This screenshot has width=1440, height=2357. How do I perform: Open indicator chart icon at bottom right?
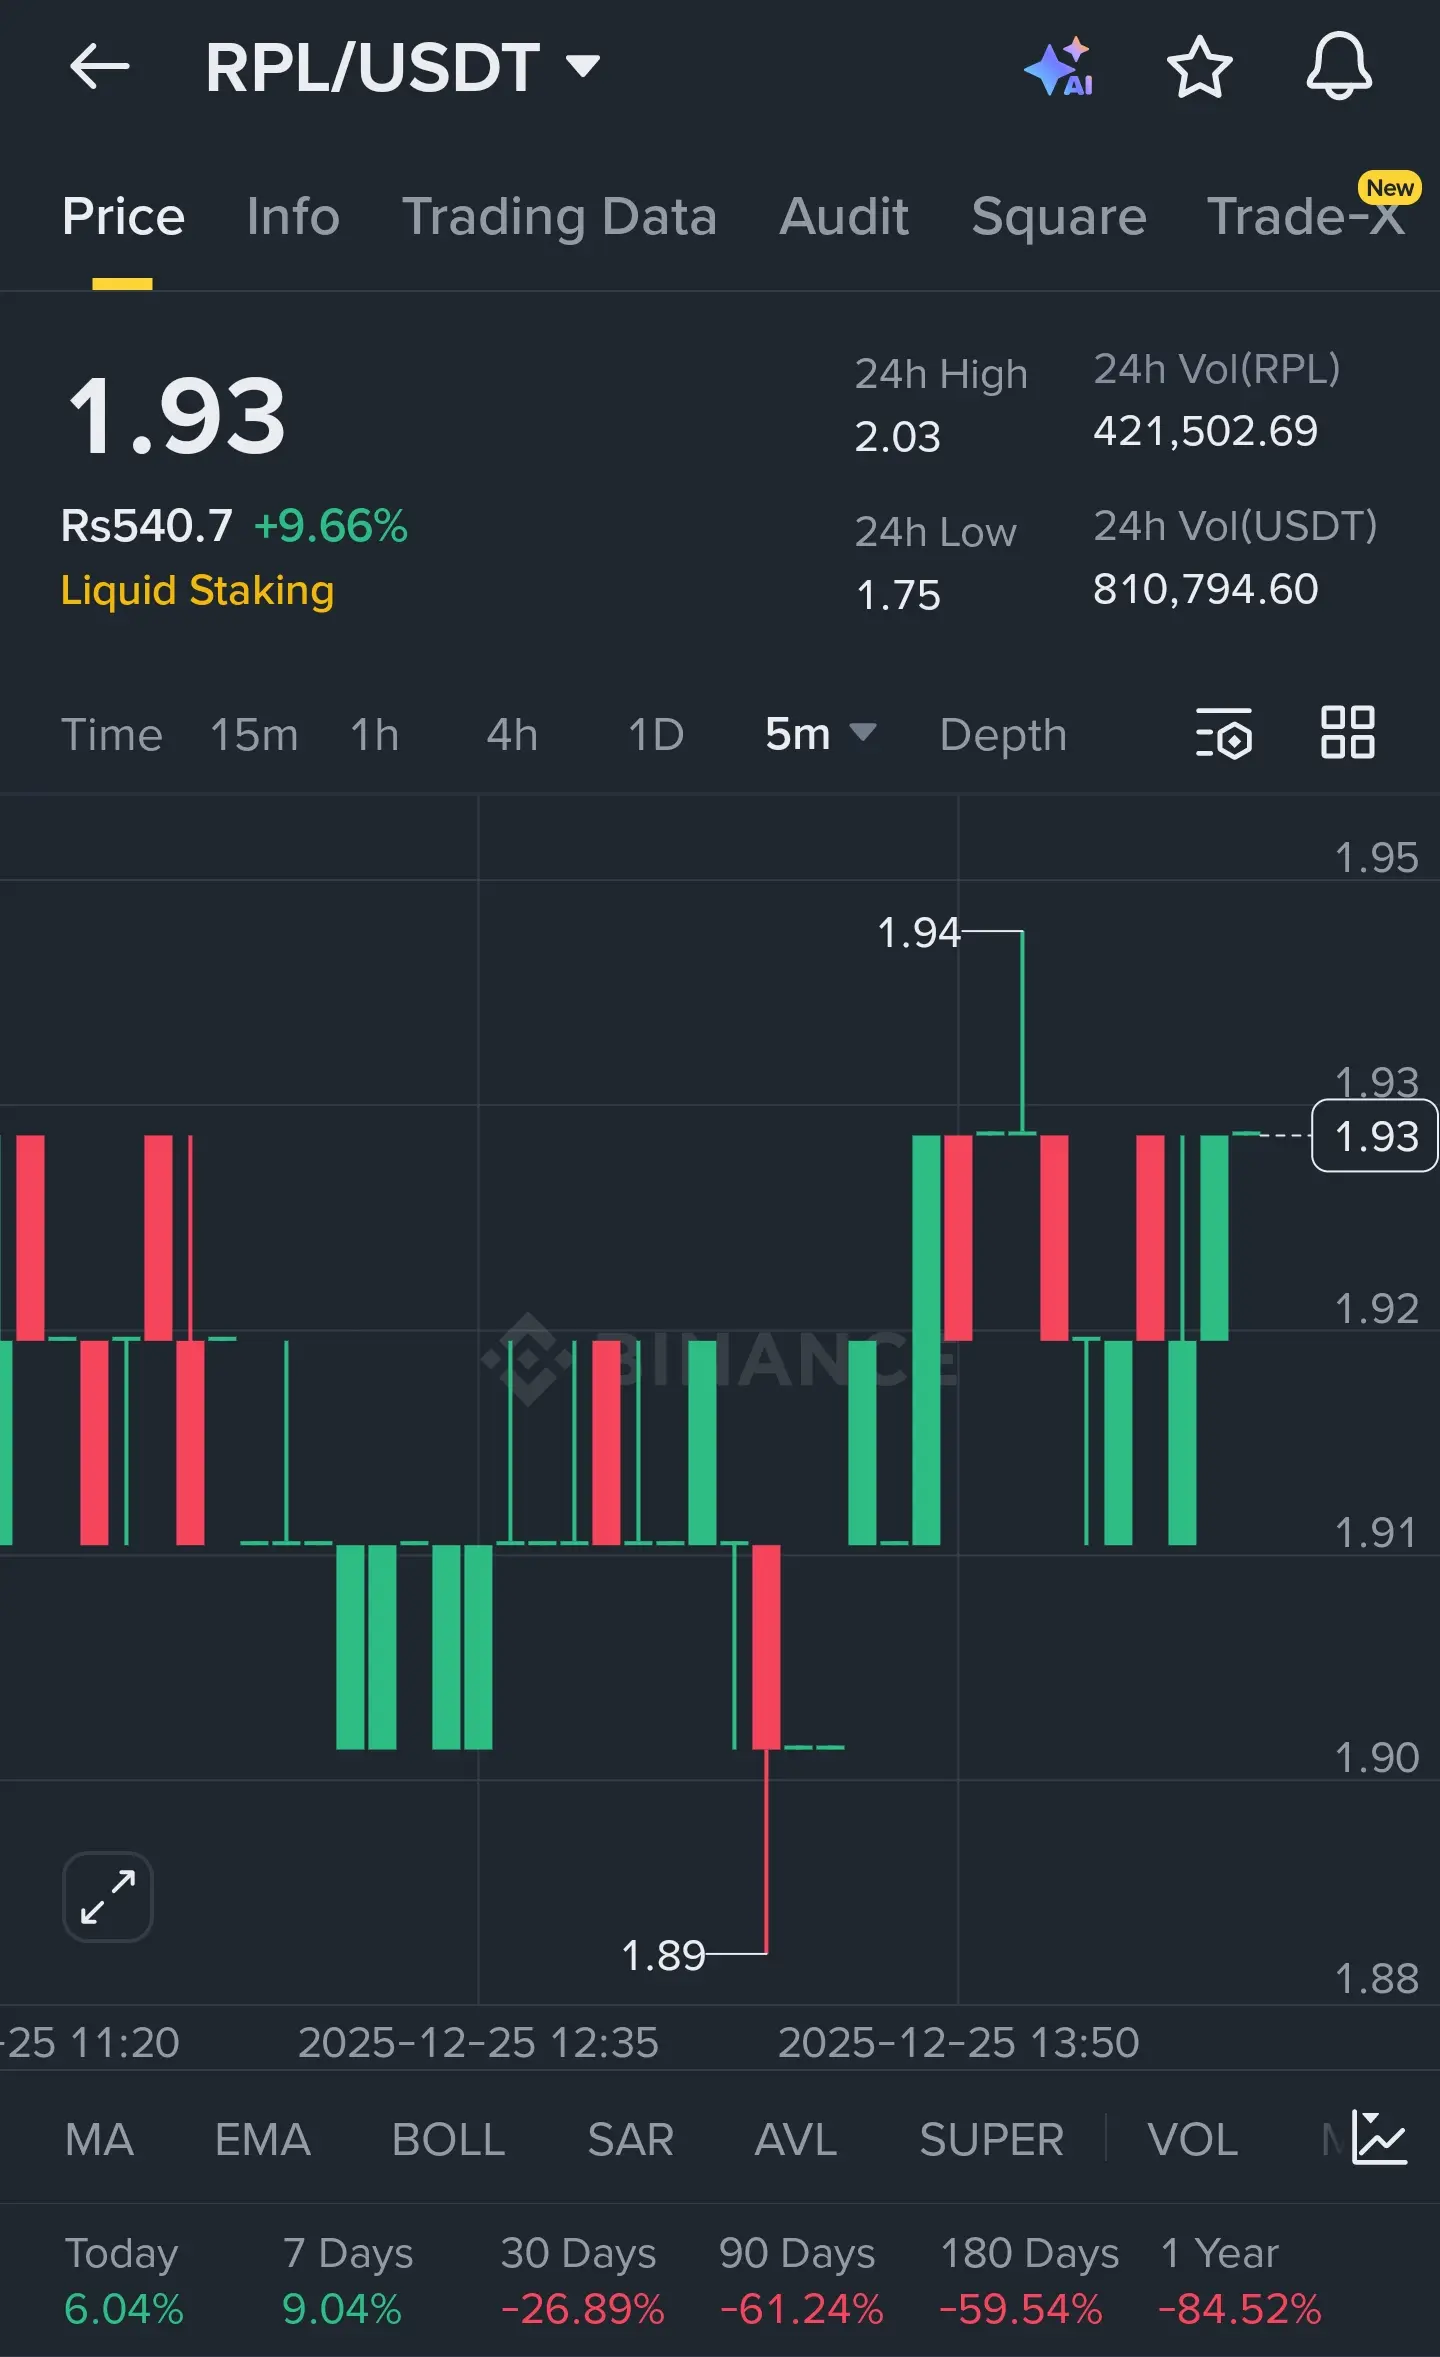[1379, 2137]
